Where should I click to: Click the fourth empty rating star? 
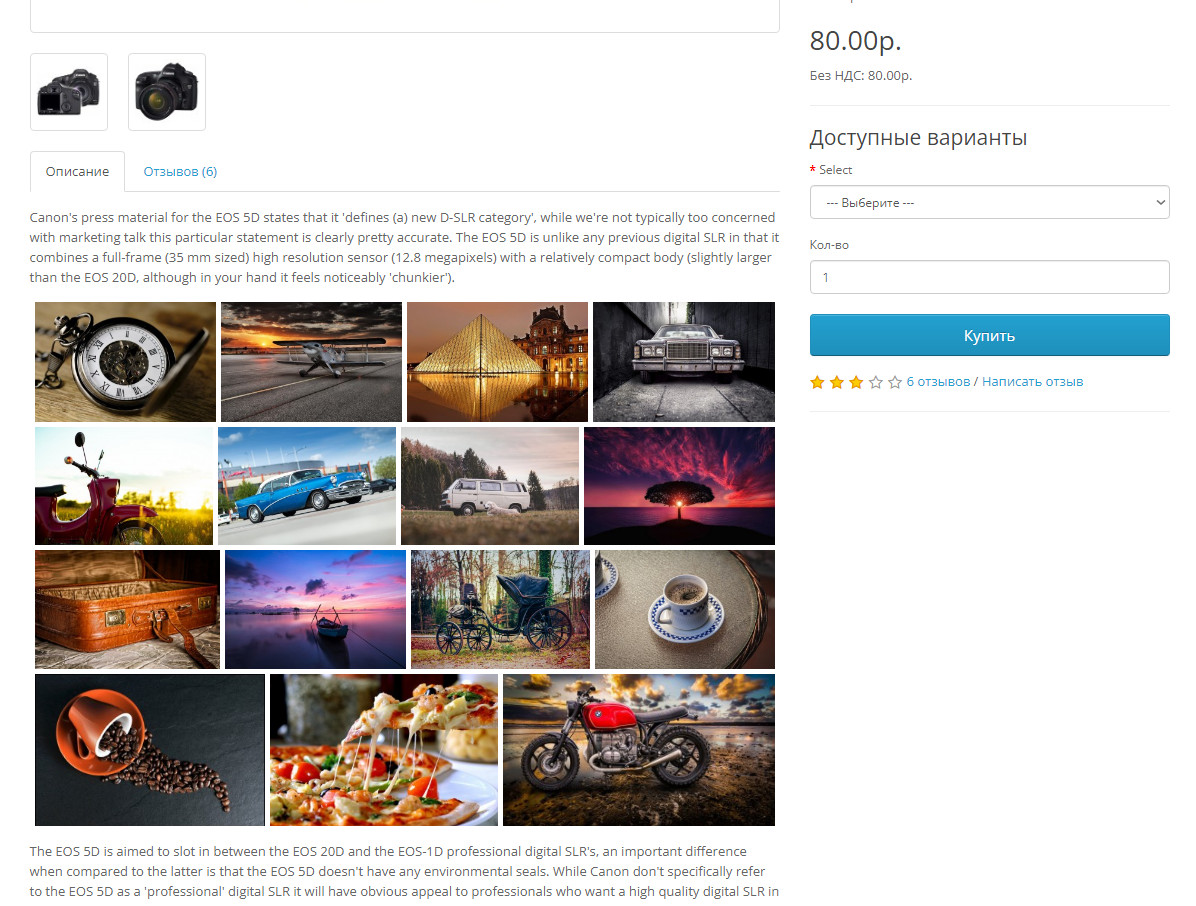tap(876, 382)
